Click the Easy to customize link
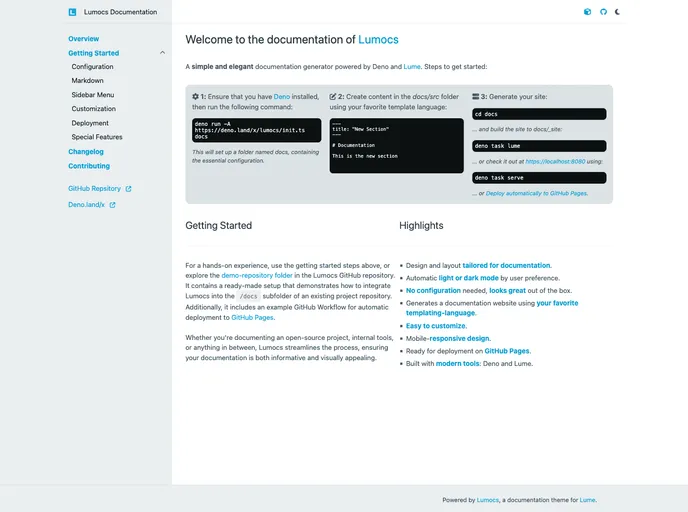The image size is (688, 512). point(435,326)
